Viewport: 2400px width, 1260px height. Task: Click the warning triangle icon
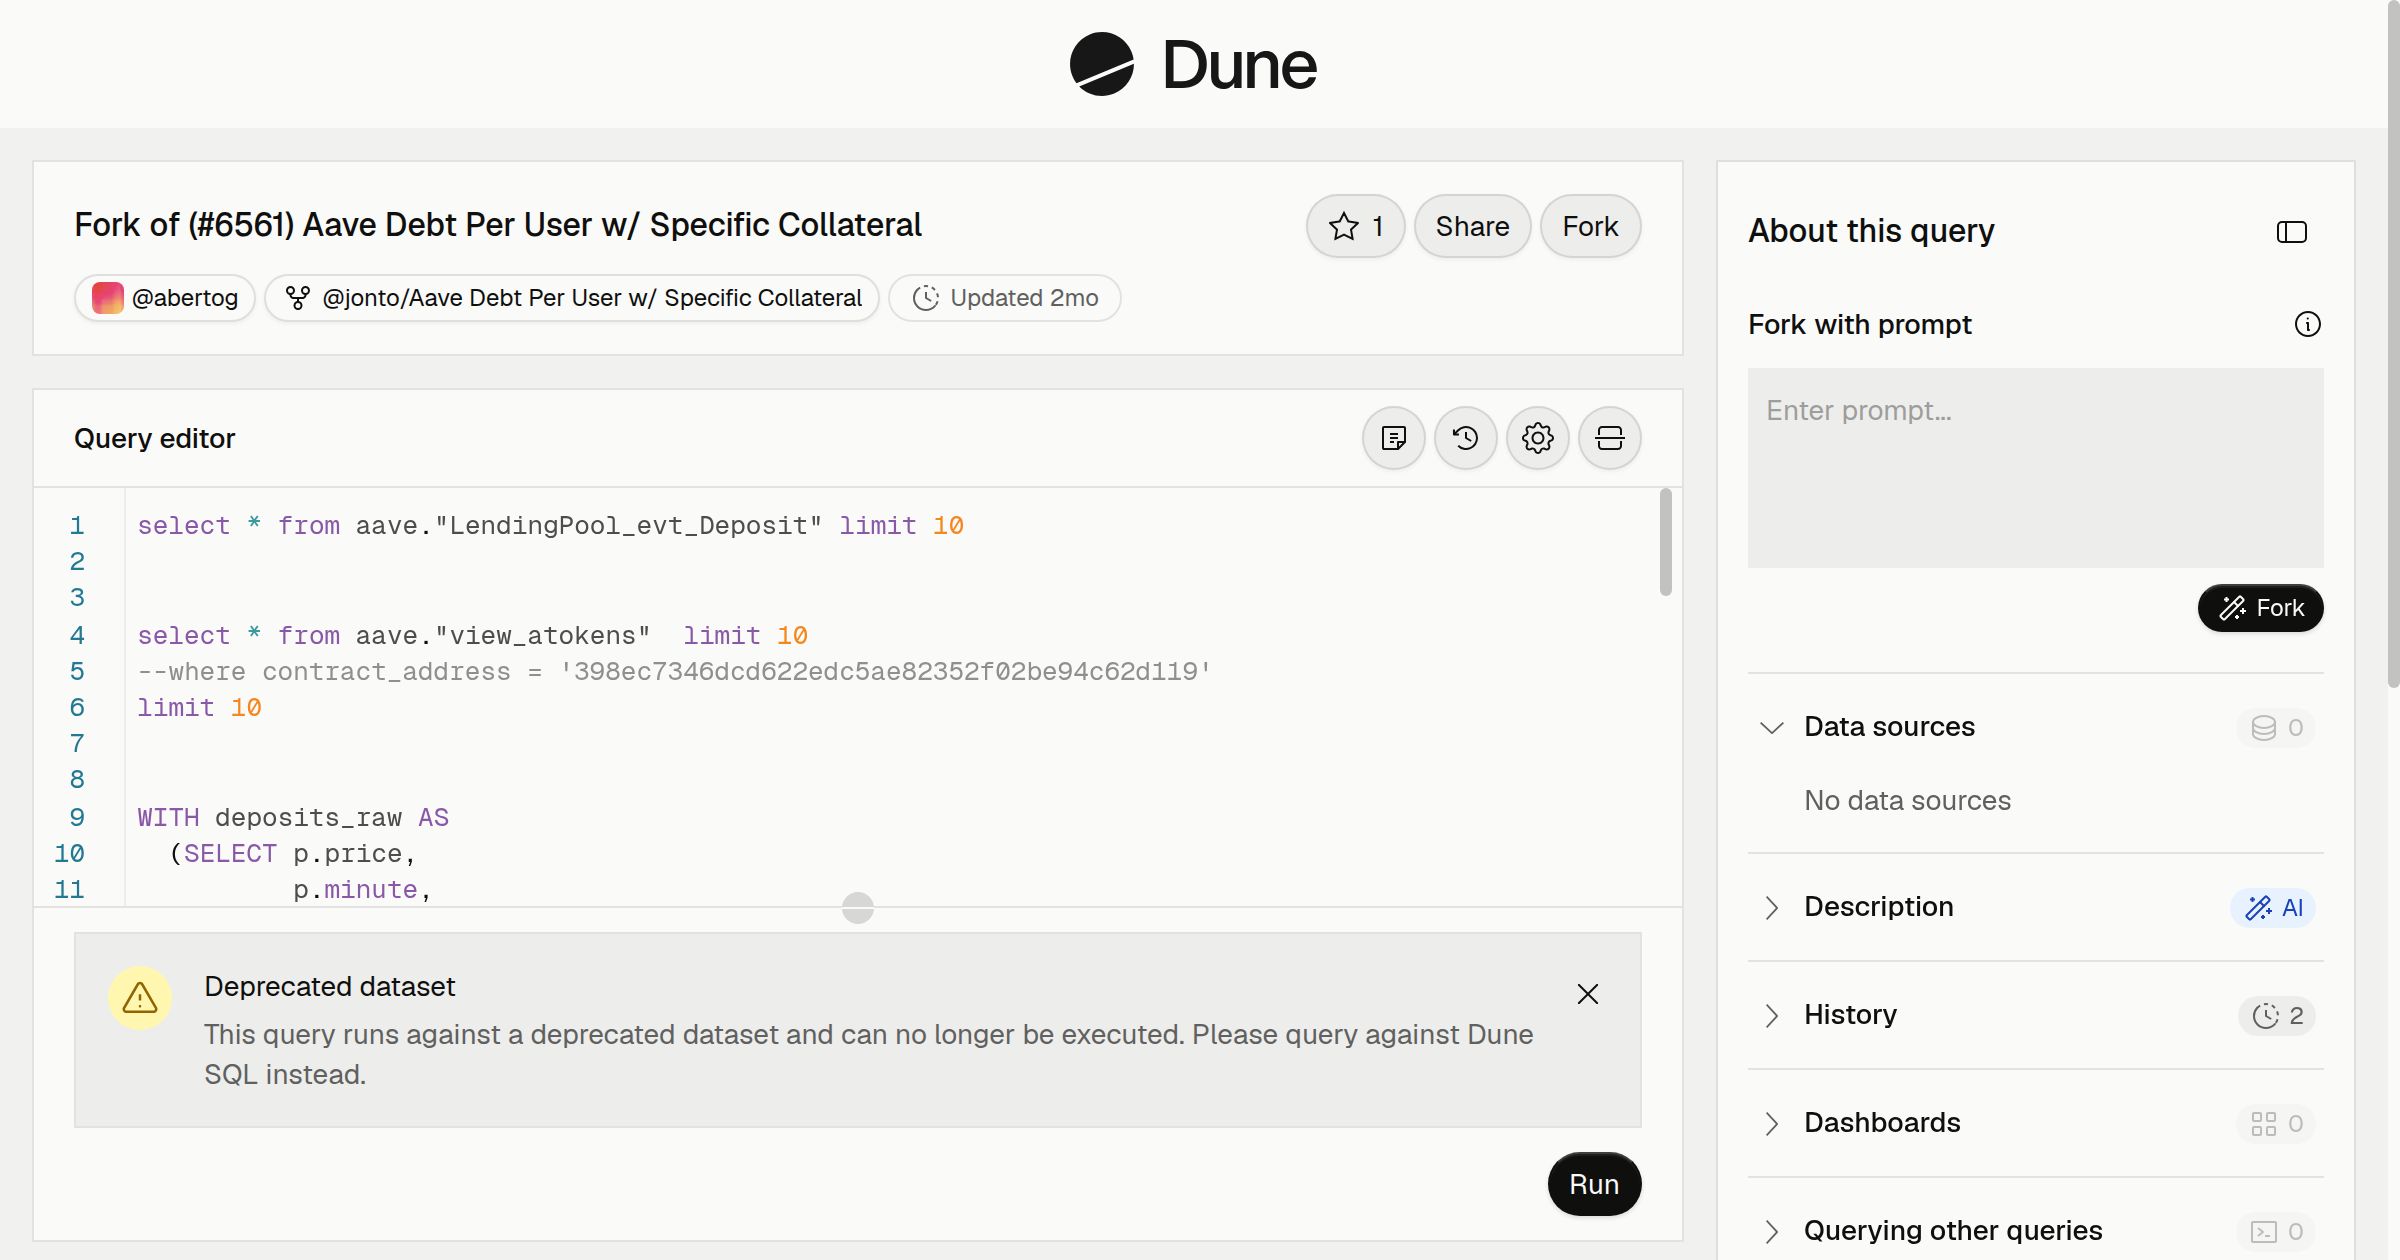[140, 997]
